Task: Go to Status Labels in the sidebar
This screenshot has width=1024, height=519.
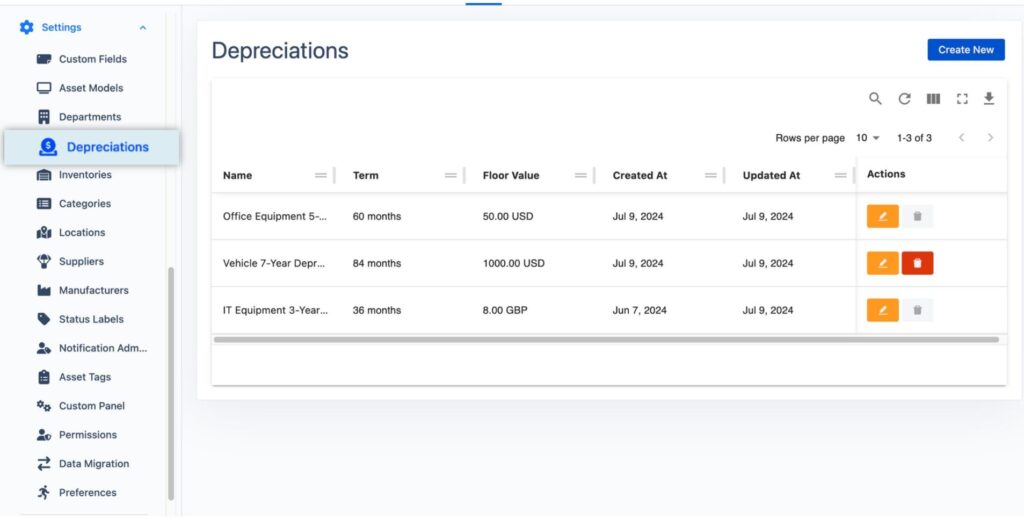Action: pos(91,319)
